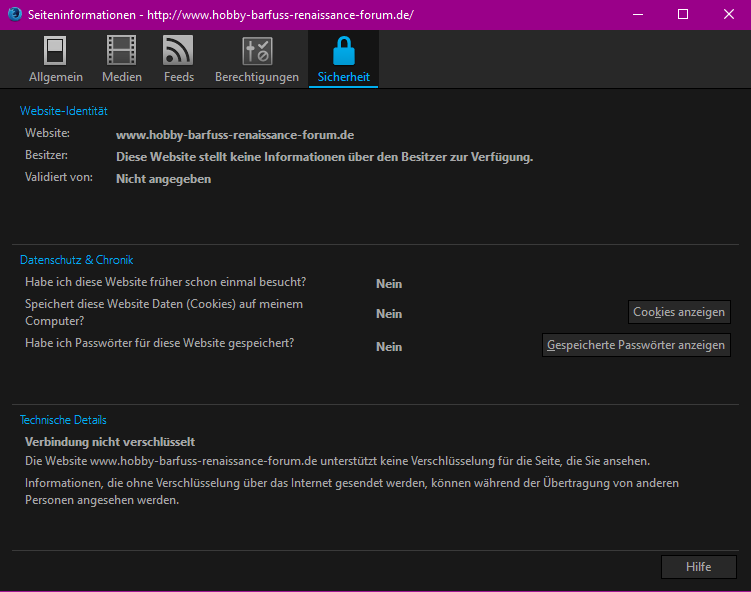Select the 'Nicht angegeben' validation value
The width and height of the screenshot is (751, 592).
(x=163, y=179)
